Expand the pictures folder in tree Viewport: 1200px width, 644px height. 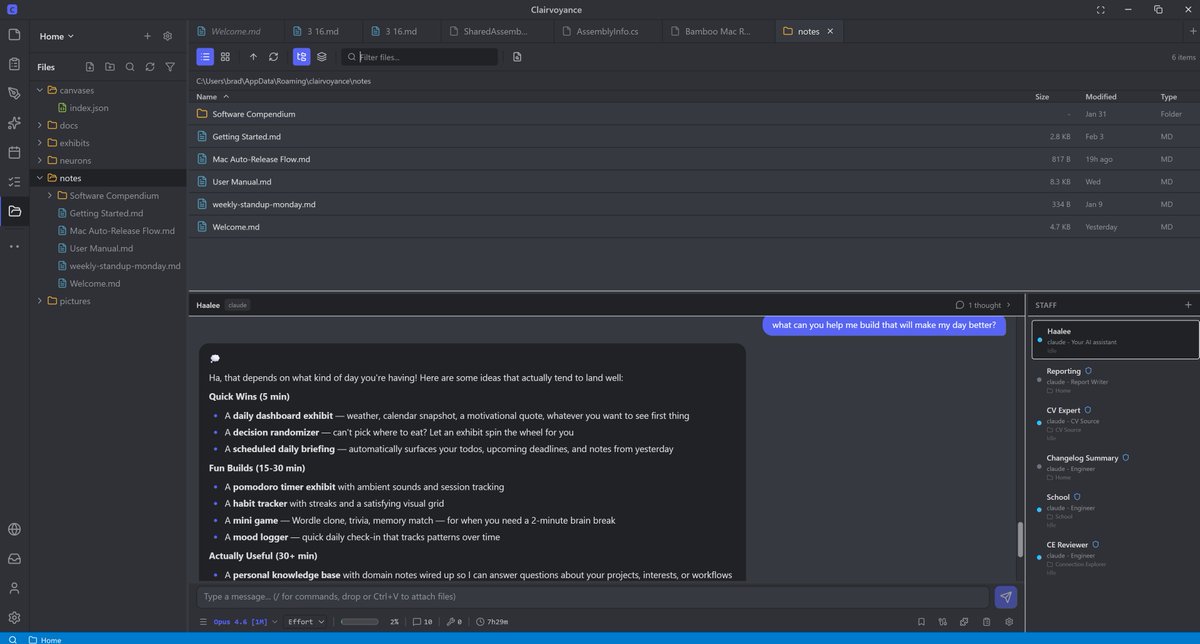[x=40, y=300]
